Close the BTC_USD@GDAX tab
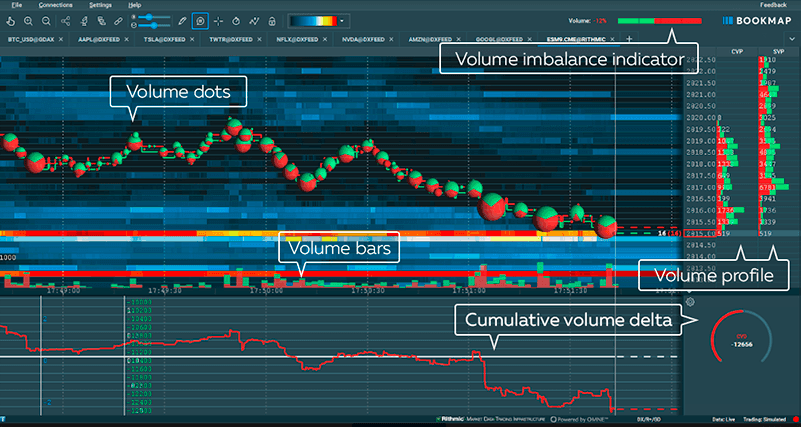 click(x=61, y=39)
